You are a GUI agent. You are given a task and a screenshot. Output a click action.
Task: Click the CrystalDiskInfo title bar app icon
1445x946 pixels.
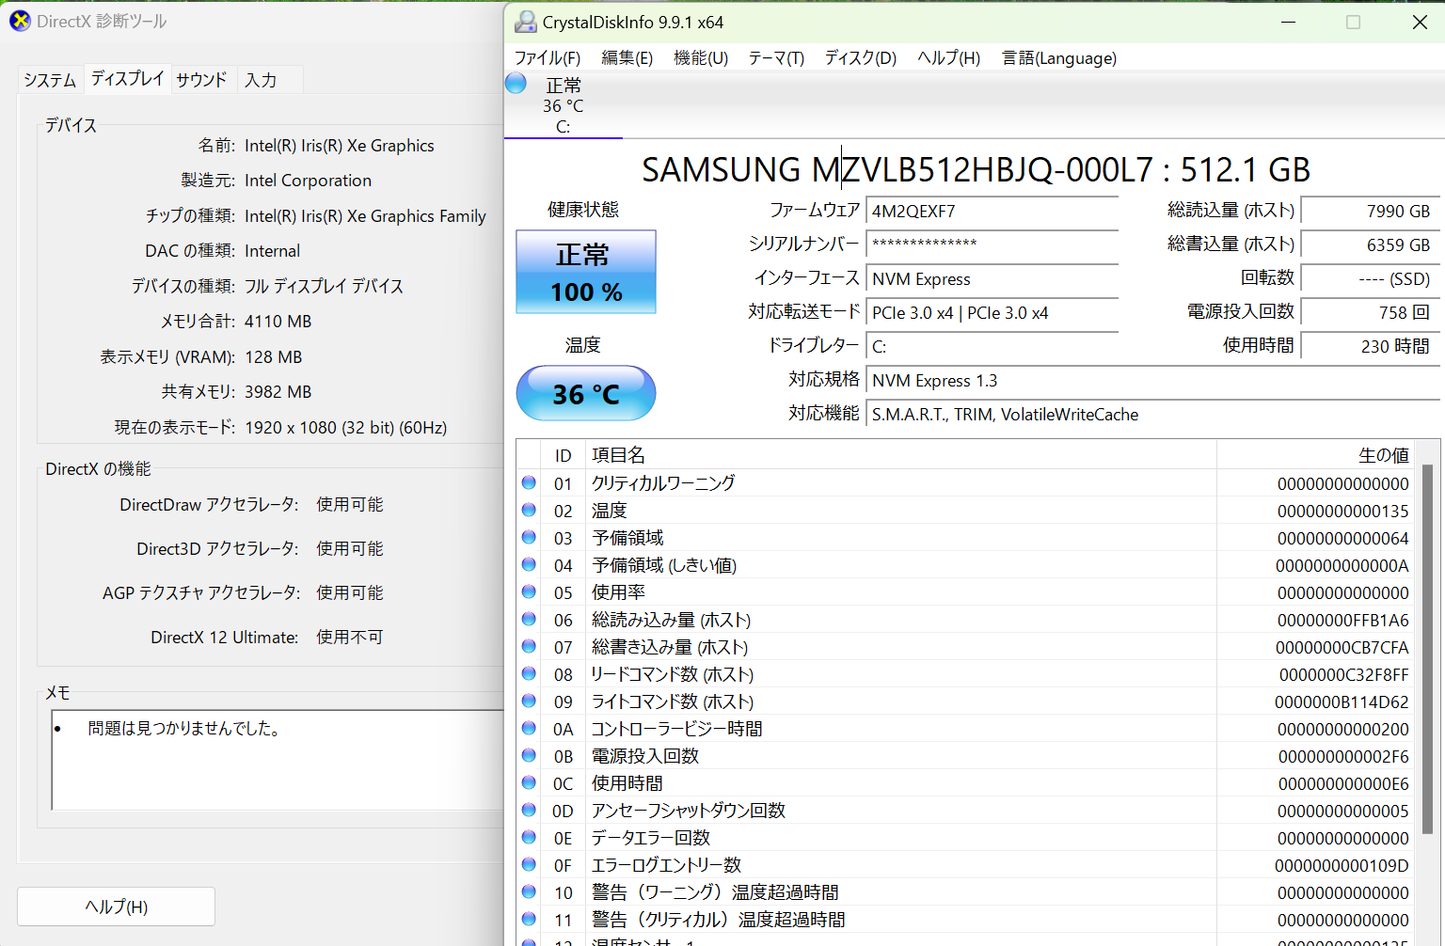click(x=525, y=22)
